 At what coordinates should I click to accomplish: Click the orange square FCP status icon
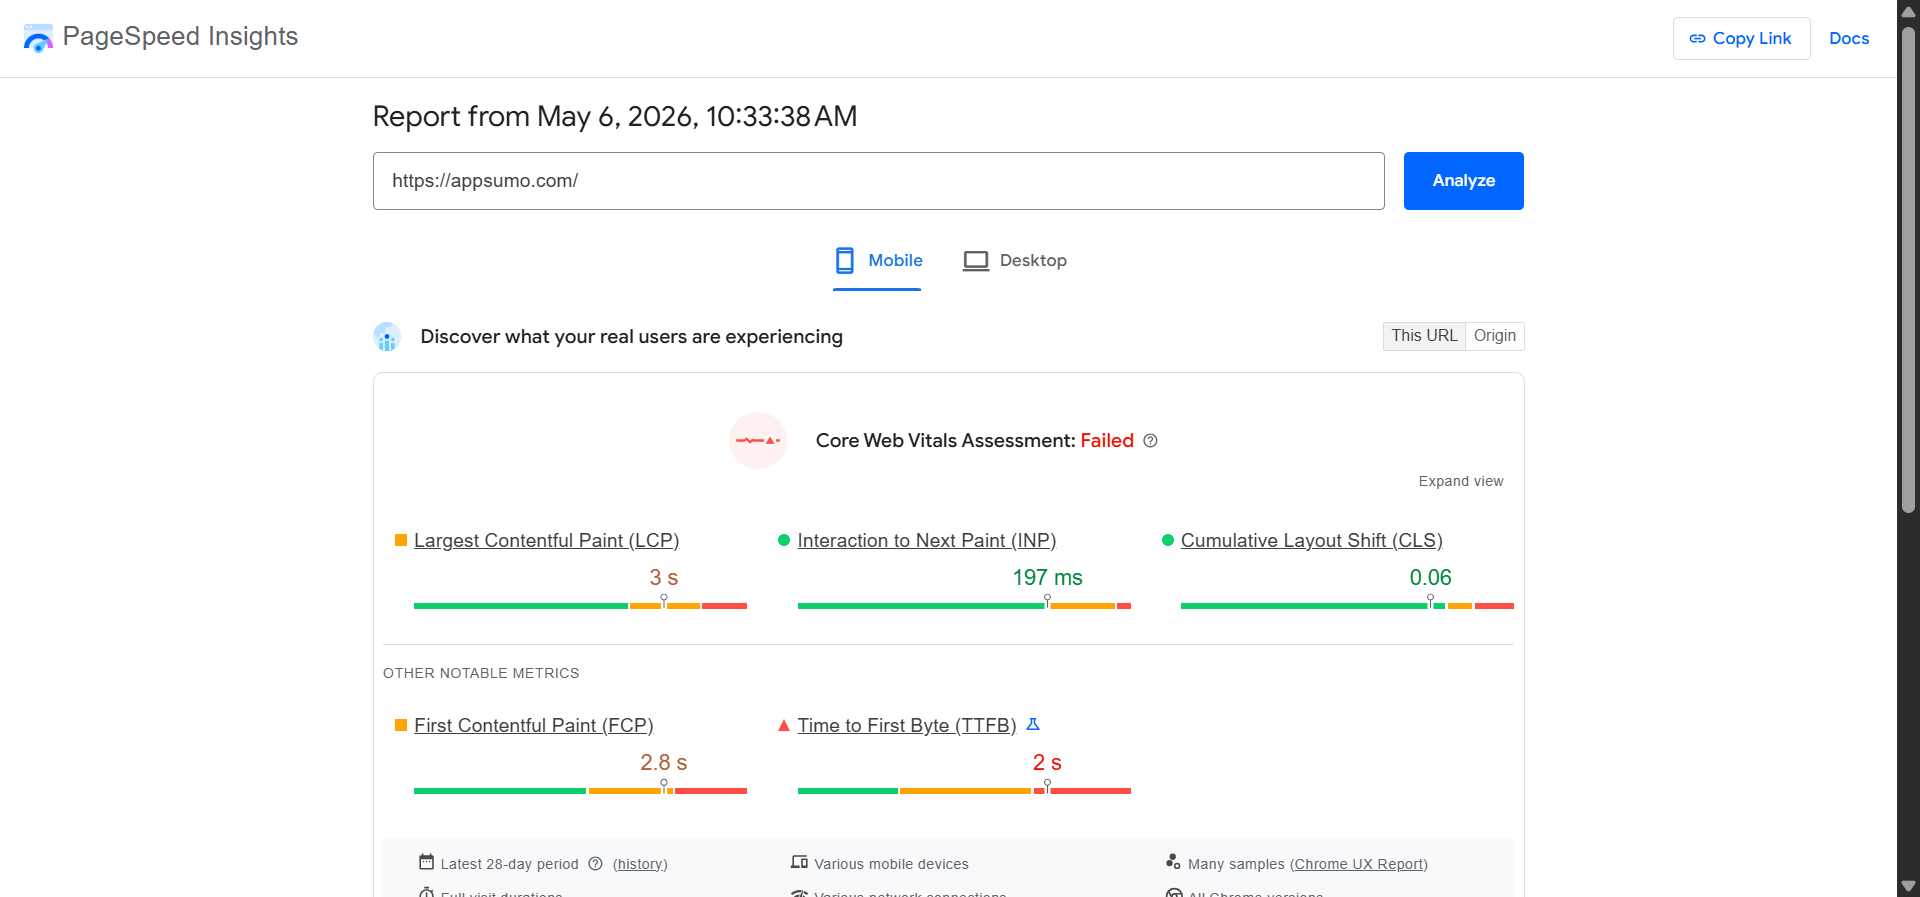[x=401, y=725]
